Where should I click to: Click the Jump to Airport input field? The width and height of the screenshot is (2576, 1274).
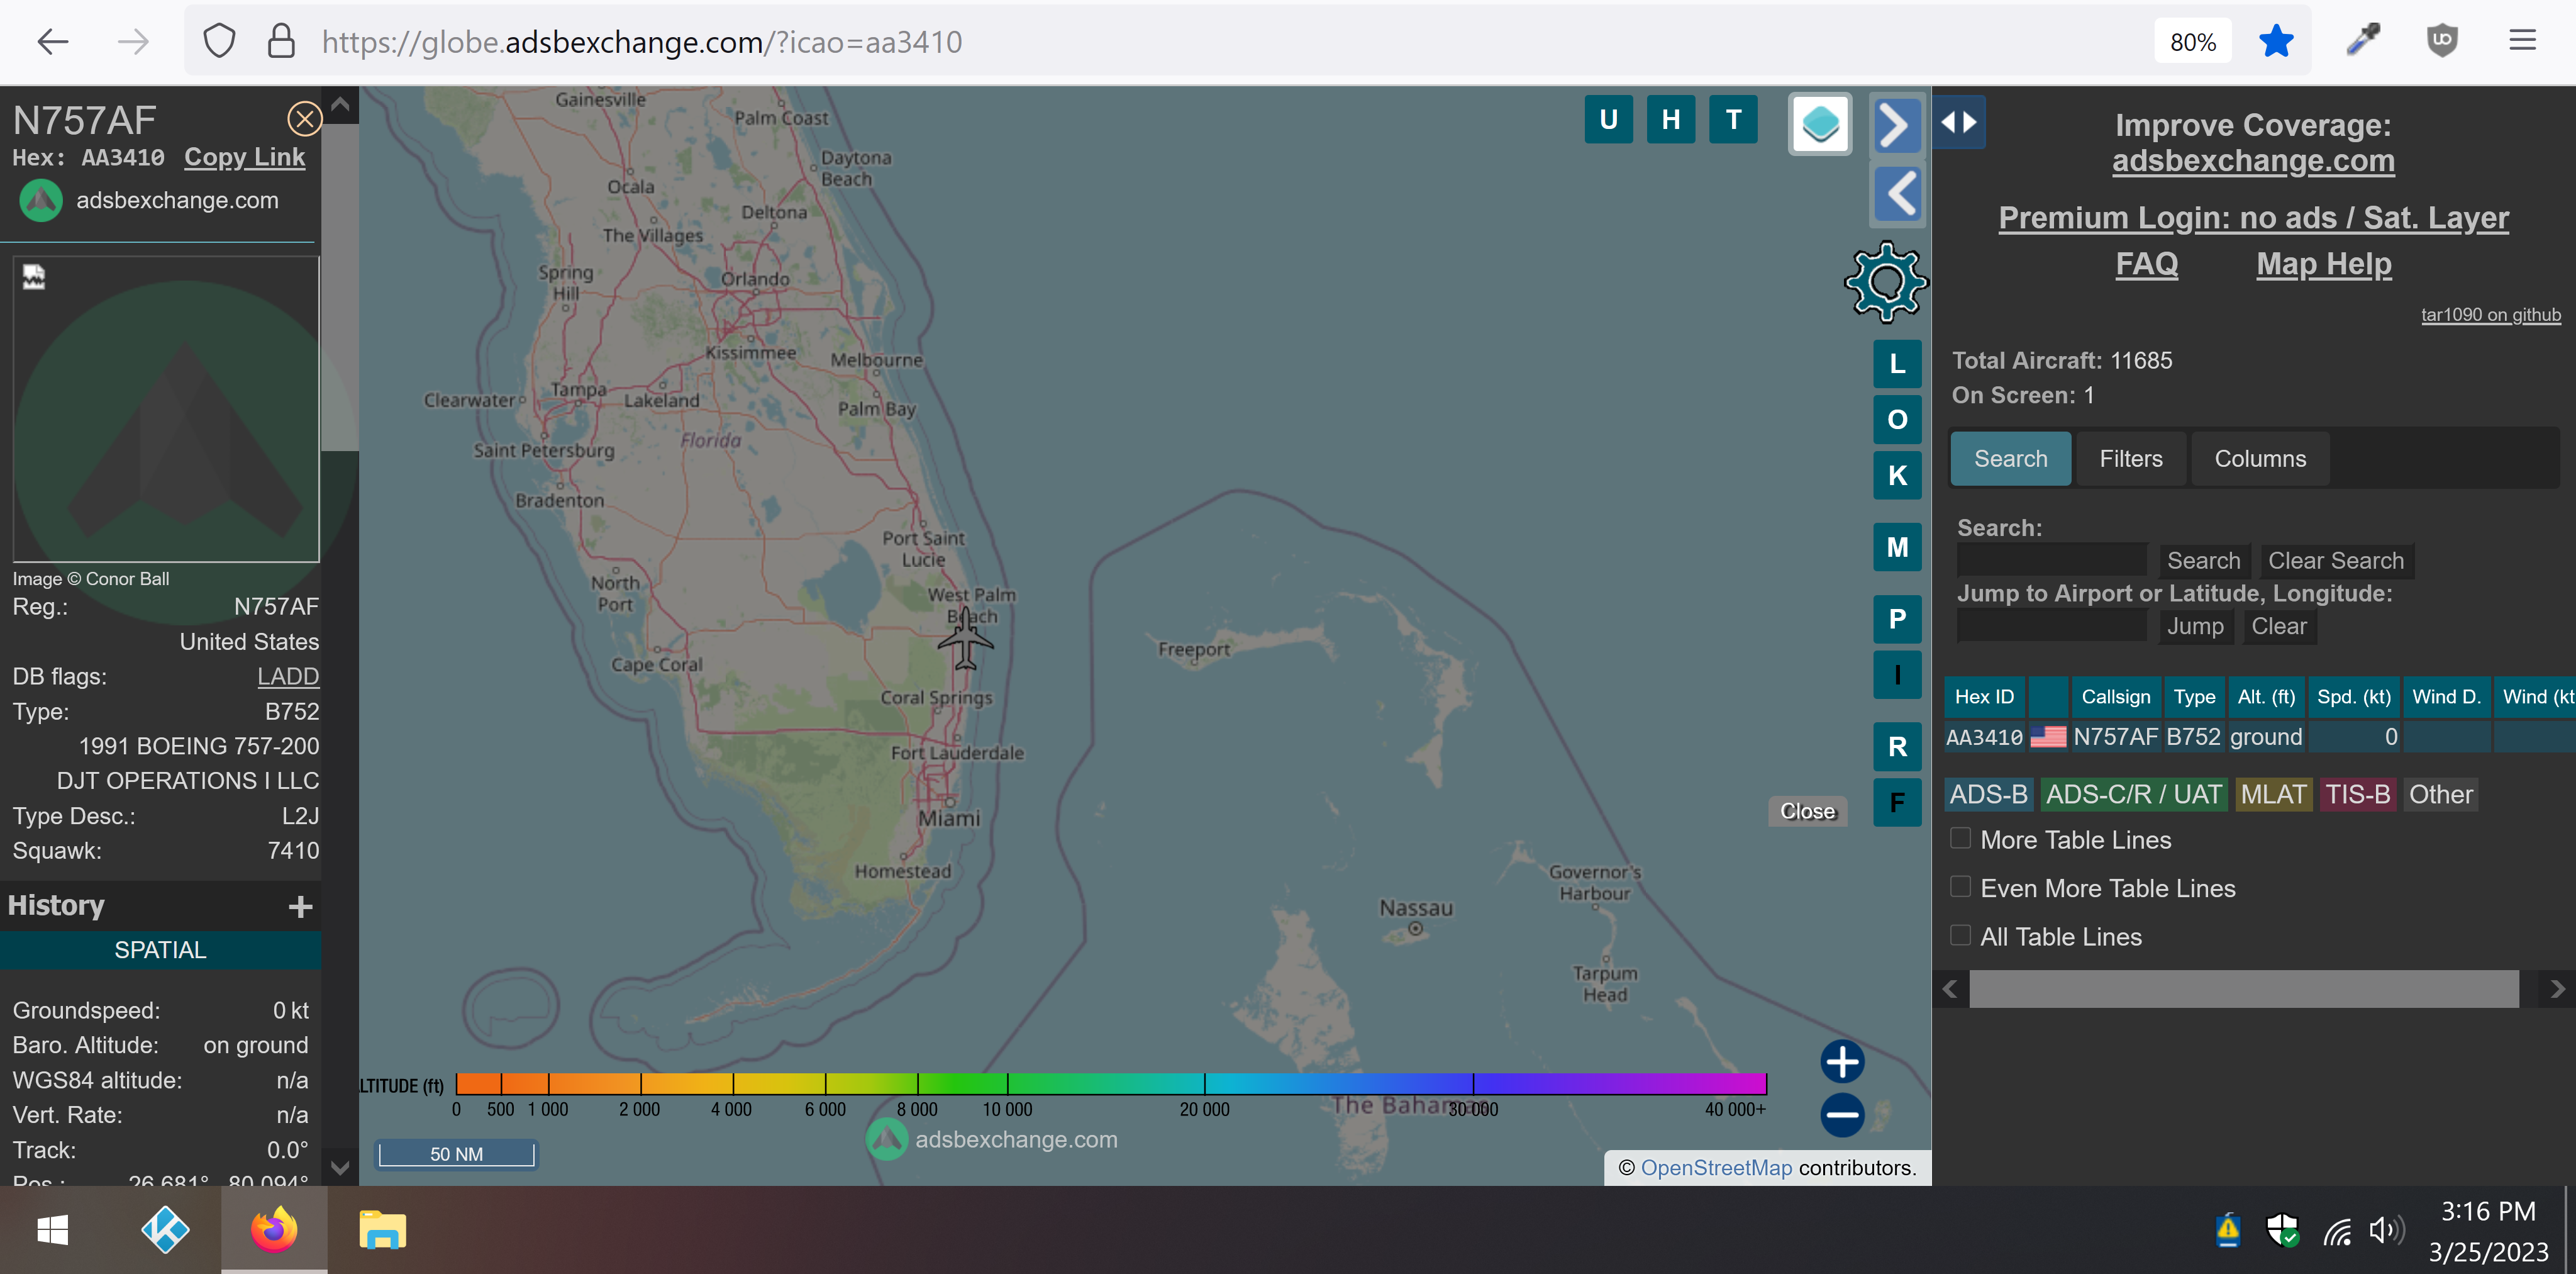point(2051,626)
